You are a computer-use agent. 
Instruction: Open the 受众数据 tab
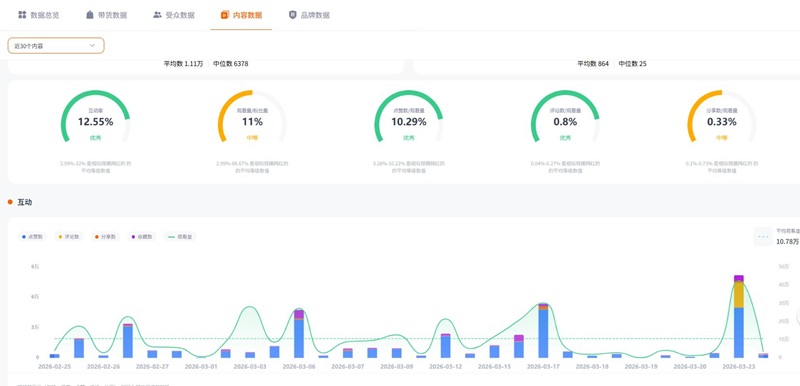click(x=174, y=15)
